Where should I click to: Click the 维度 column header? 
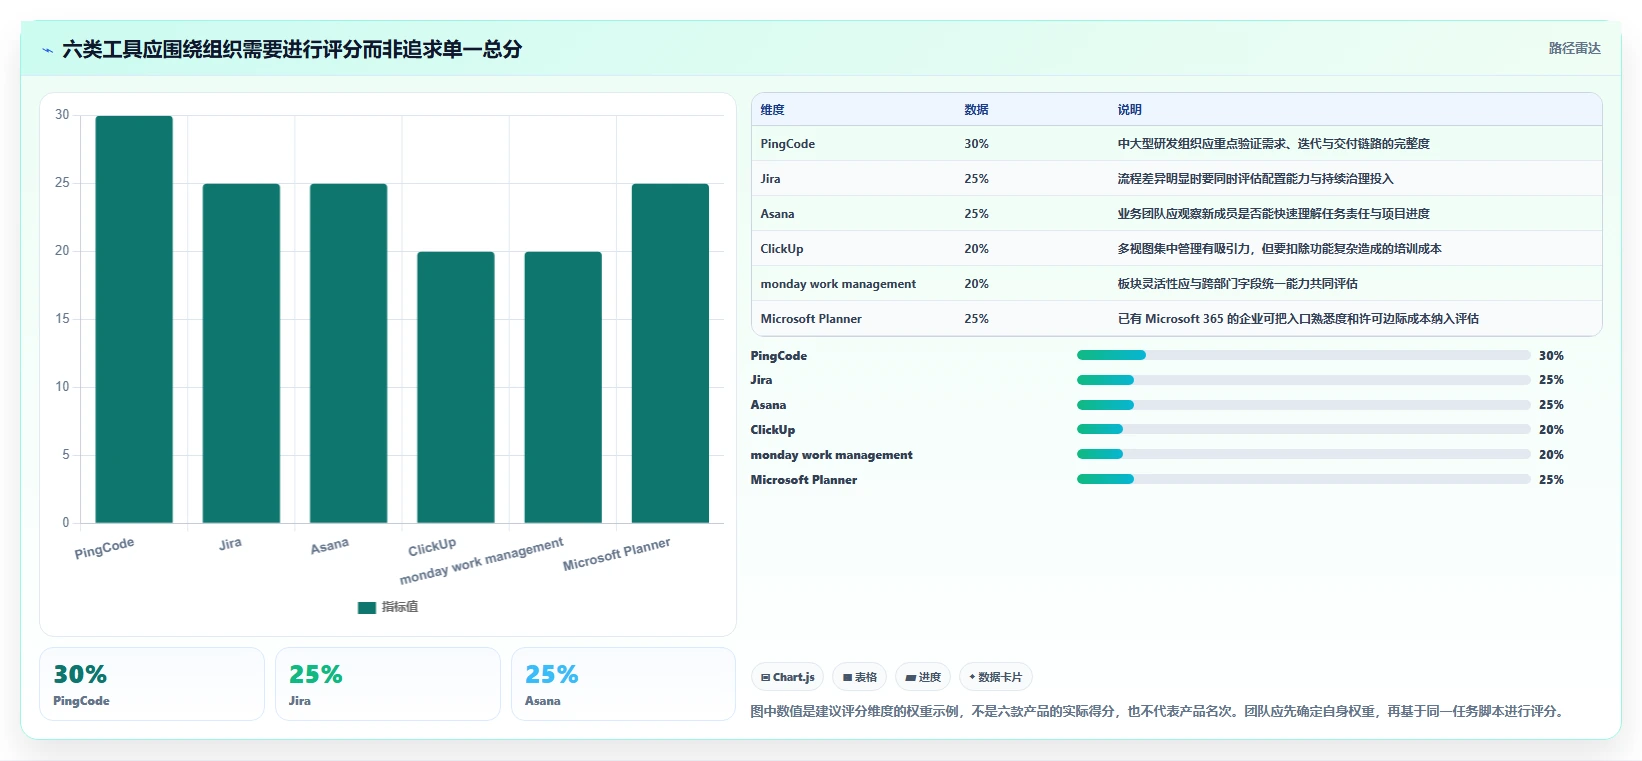(x=773, y=110)
